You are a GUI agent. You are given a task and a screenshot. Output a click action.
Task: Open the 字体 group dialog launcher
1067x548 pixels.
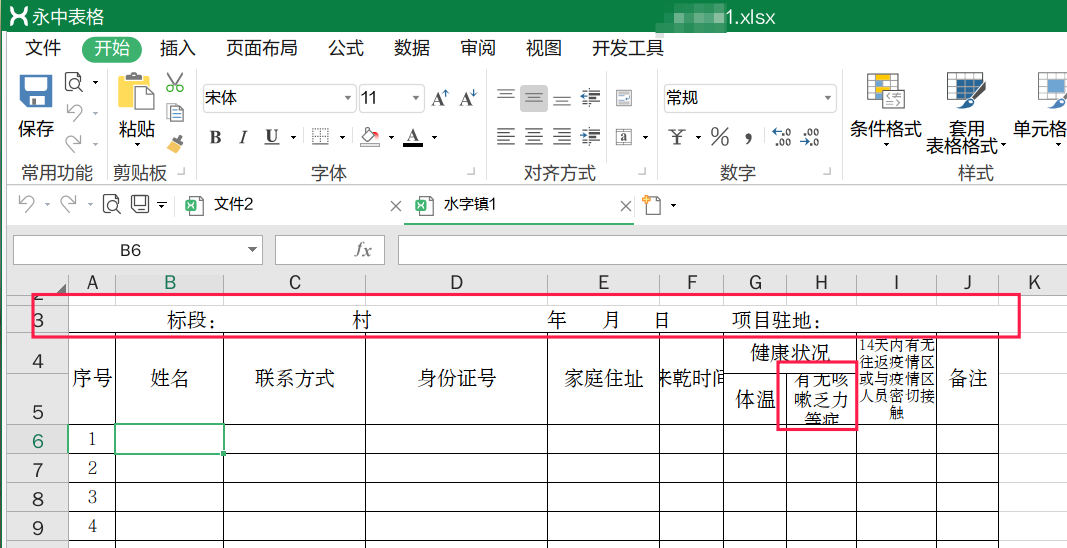471,174
